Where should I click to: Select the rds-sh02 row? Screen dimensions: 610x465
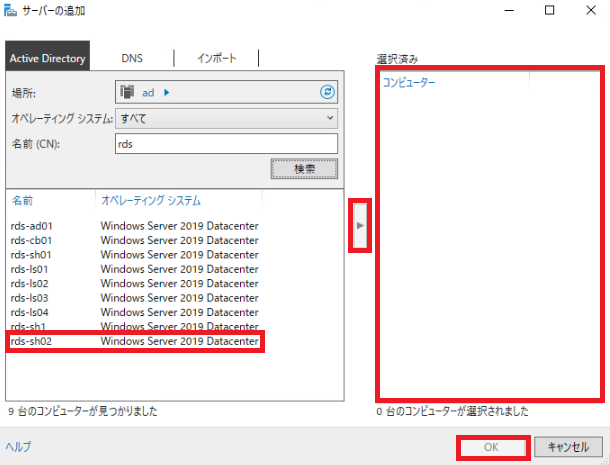pyautogui.click(x=135, y=341)
